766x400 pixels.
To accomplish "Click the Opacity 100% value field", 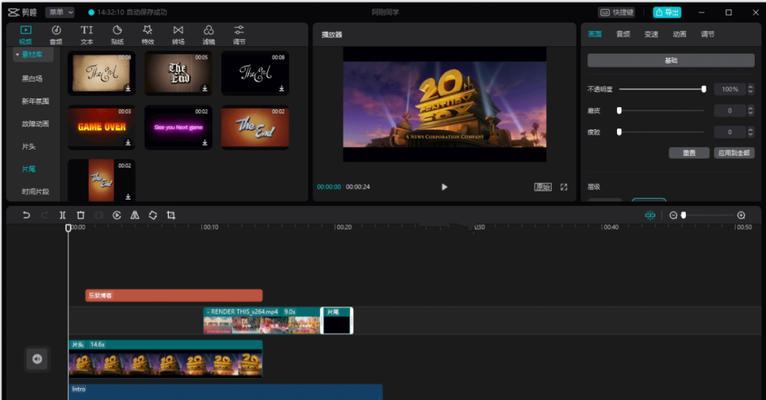I will tap(730, 89).
